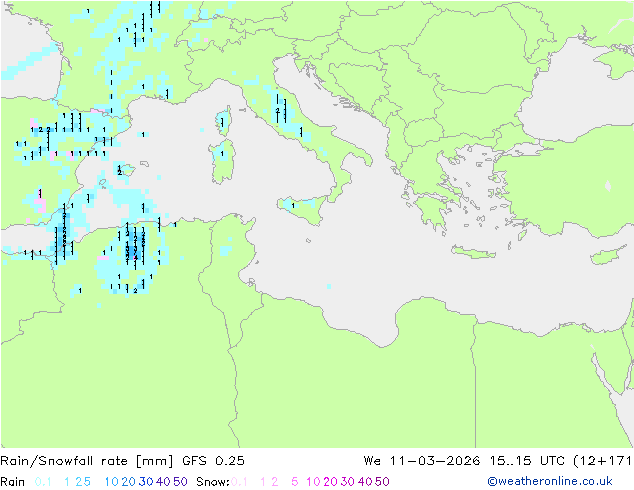Click the 'Rain' legend label

(x=13, y=482)
